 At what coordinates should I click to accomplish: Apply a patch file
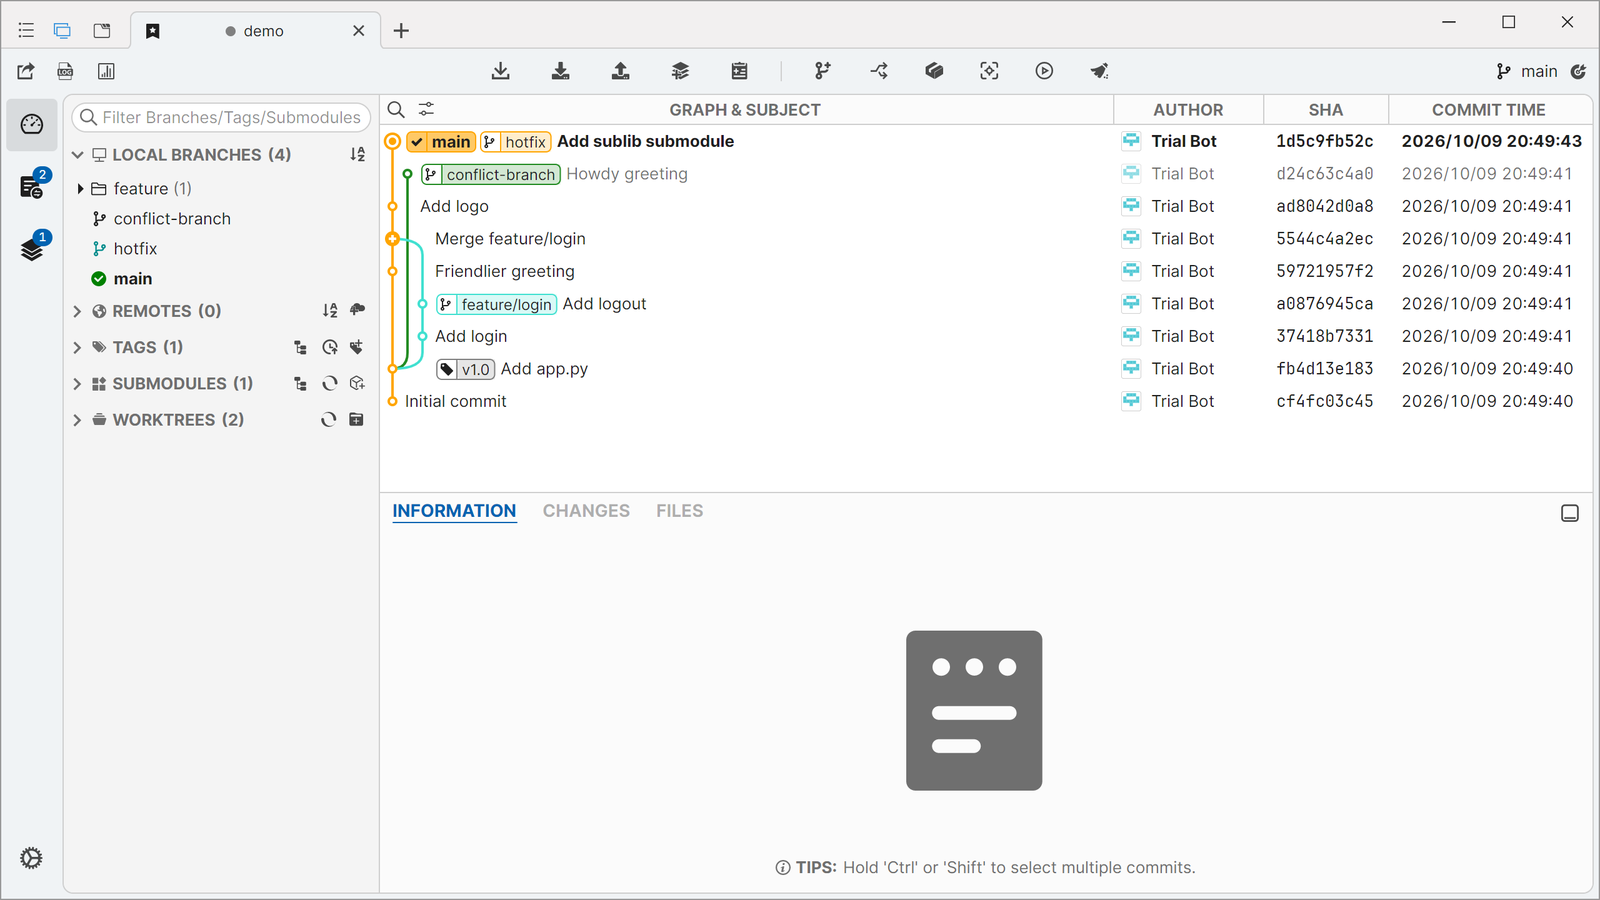click(x=739, y=71)
